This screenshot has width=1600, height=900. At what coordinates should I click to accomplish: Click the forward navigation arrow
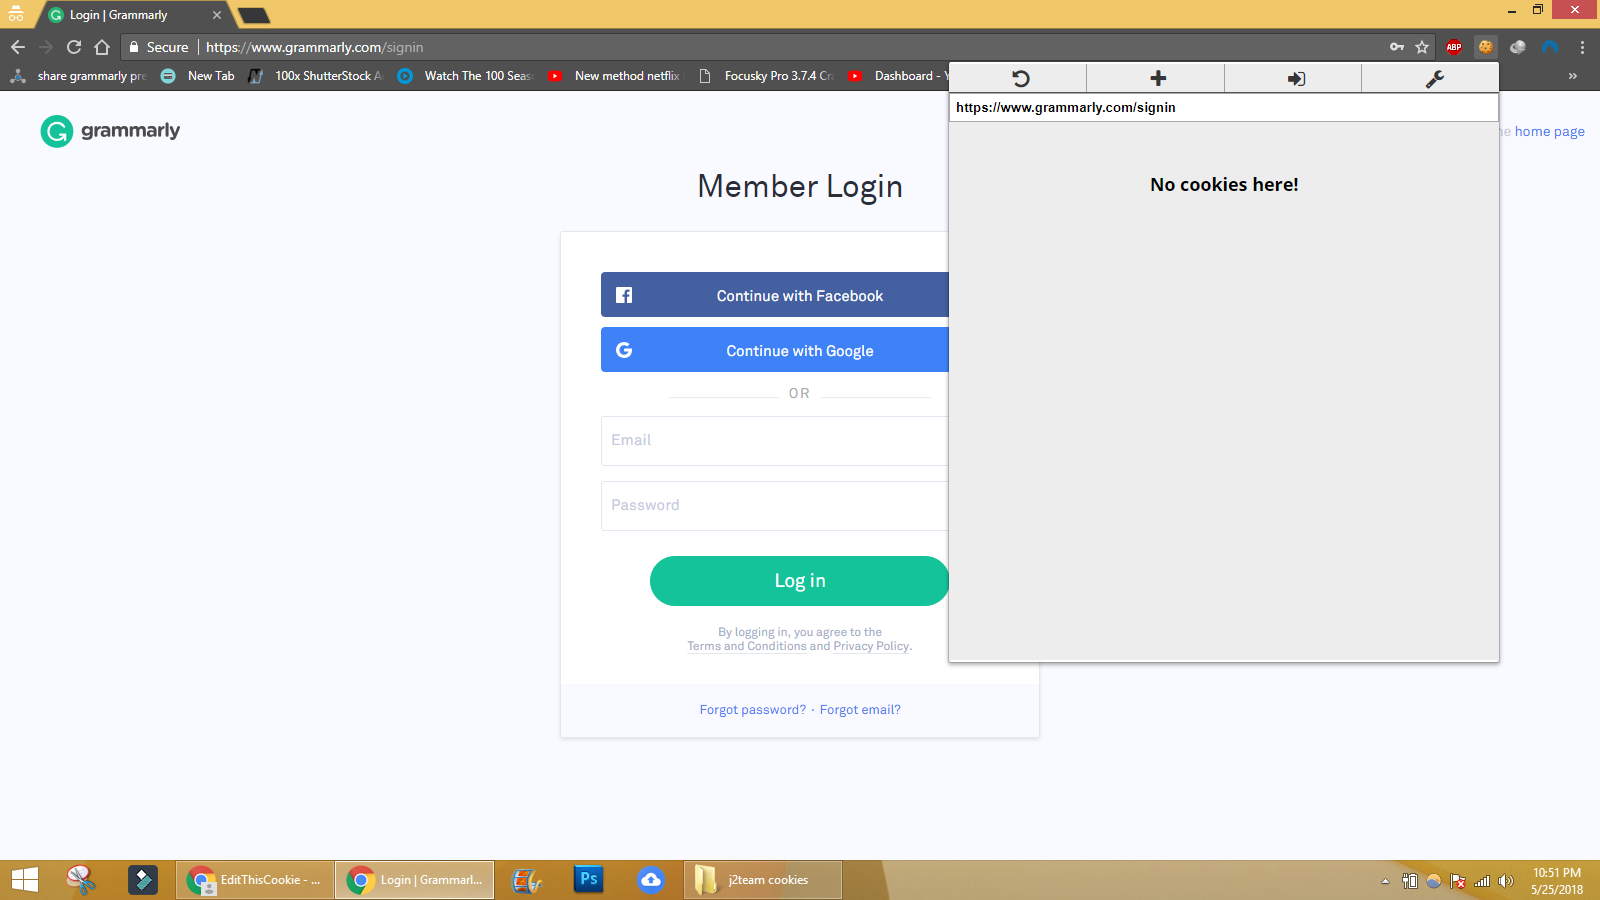pos(46,47)
